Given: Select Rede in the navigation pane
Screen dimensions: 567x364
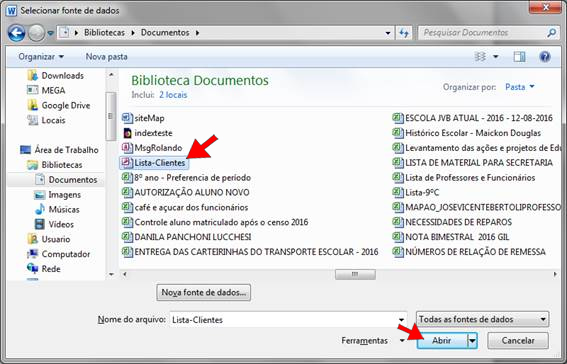Looking at the screenshot, I should tap(44, 269).
